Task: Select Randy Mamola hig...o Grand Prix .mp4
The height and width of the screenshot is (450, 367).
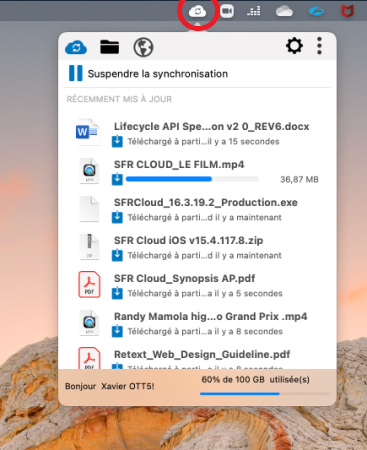Action: click(210, 317)
